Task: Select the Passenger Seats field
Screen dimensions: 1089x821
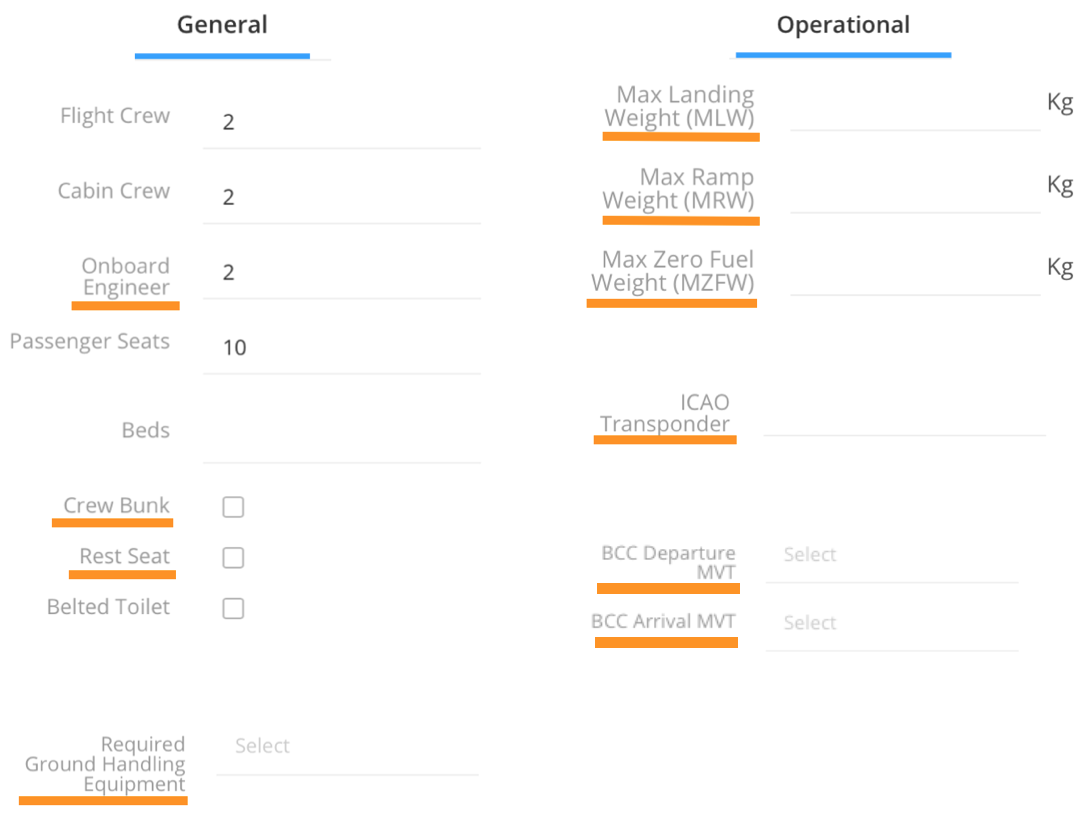Action: 340,348
